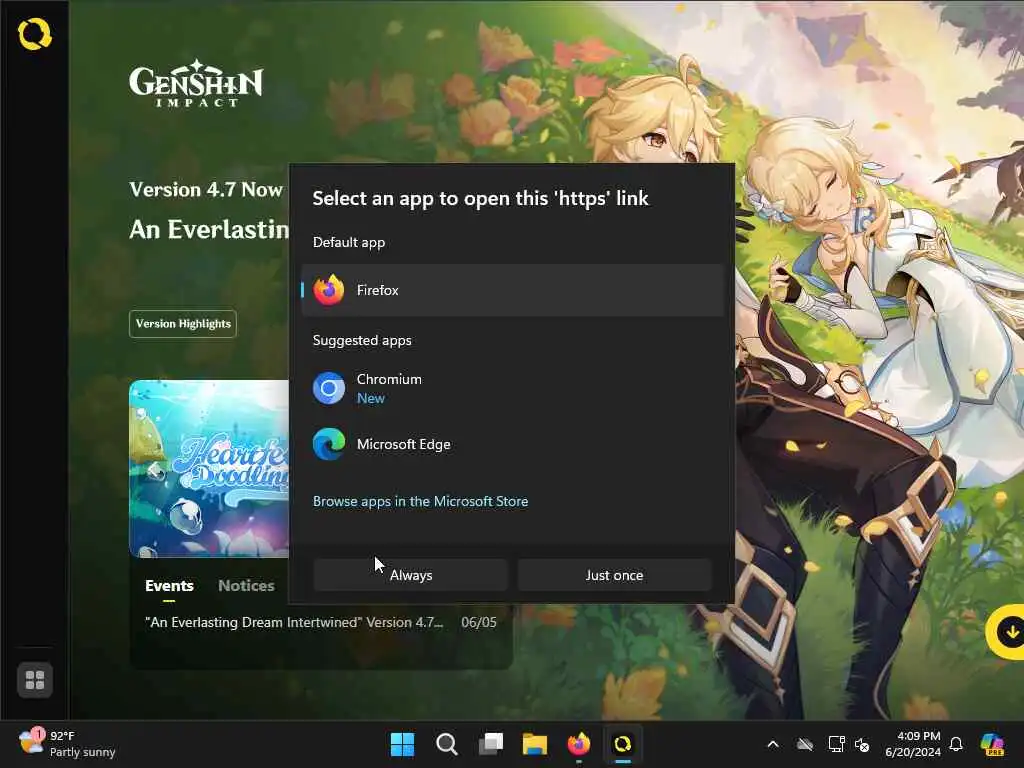Open Task View on the taskbar
This screenshot has width=1024, height=768.
[x=491, y=744]
